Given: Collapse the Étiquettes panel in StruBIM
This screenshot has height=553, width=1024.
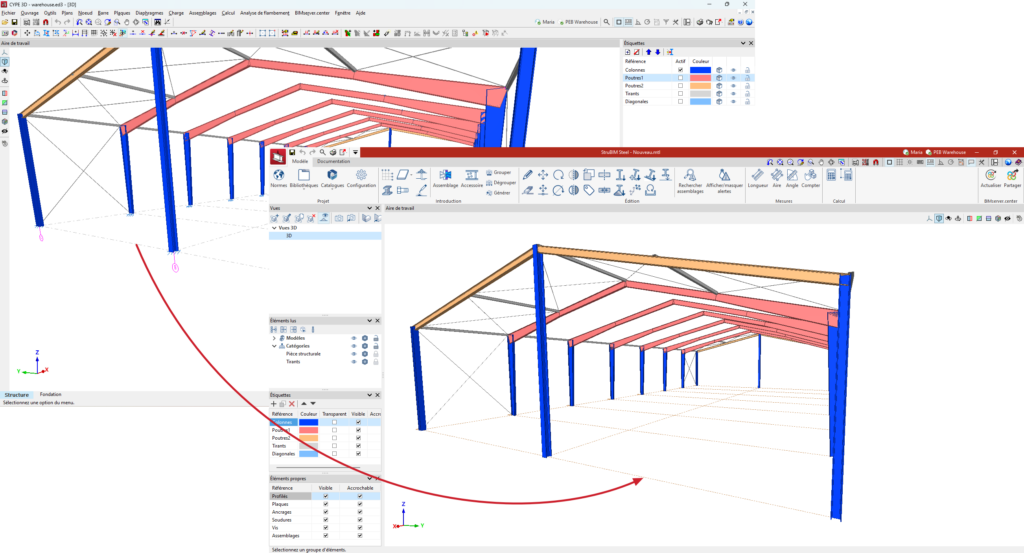Looking at the screenshot, I should click(370, 394).
